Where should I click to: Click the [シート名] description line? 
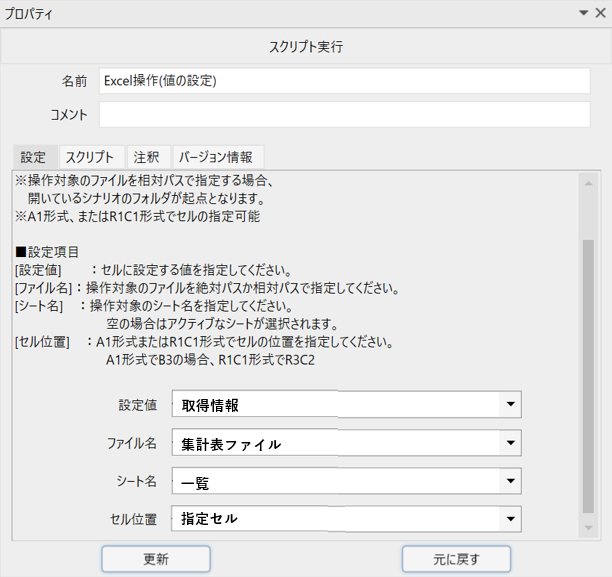pos(154,306)
